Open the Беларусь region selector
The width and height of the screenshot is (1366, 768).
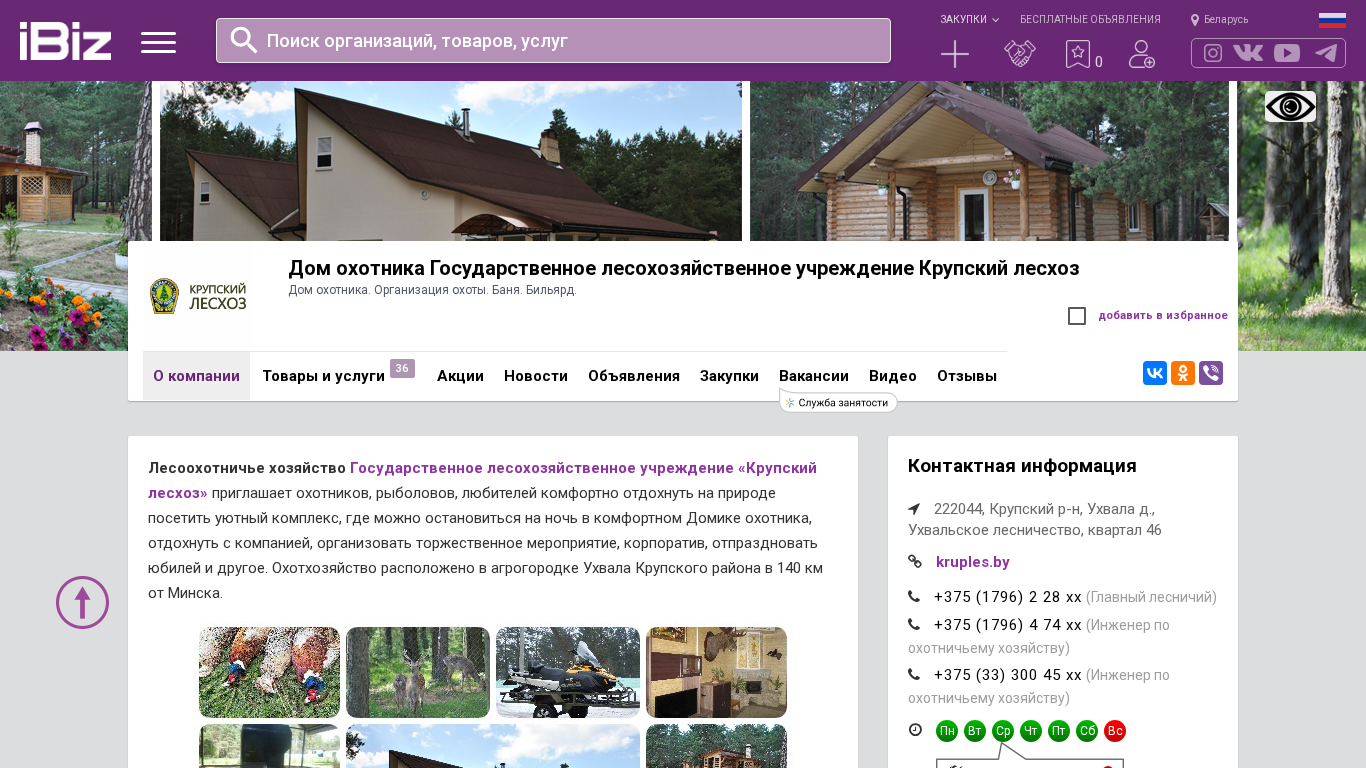[x=1219, y=19]
